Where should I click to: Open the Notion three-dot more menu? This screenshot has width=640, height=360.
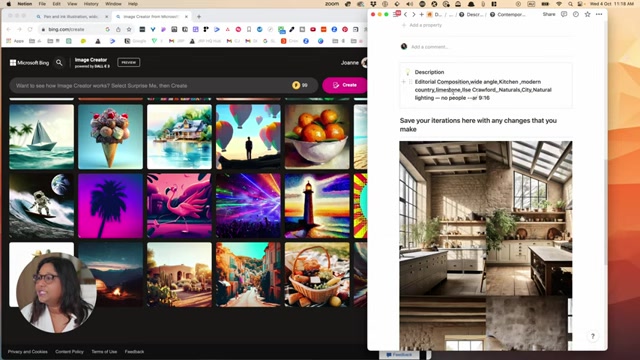click(599, 14)
